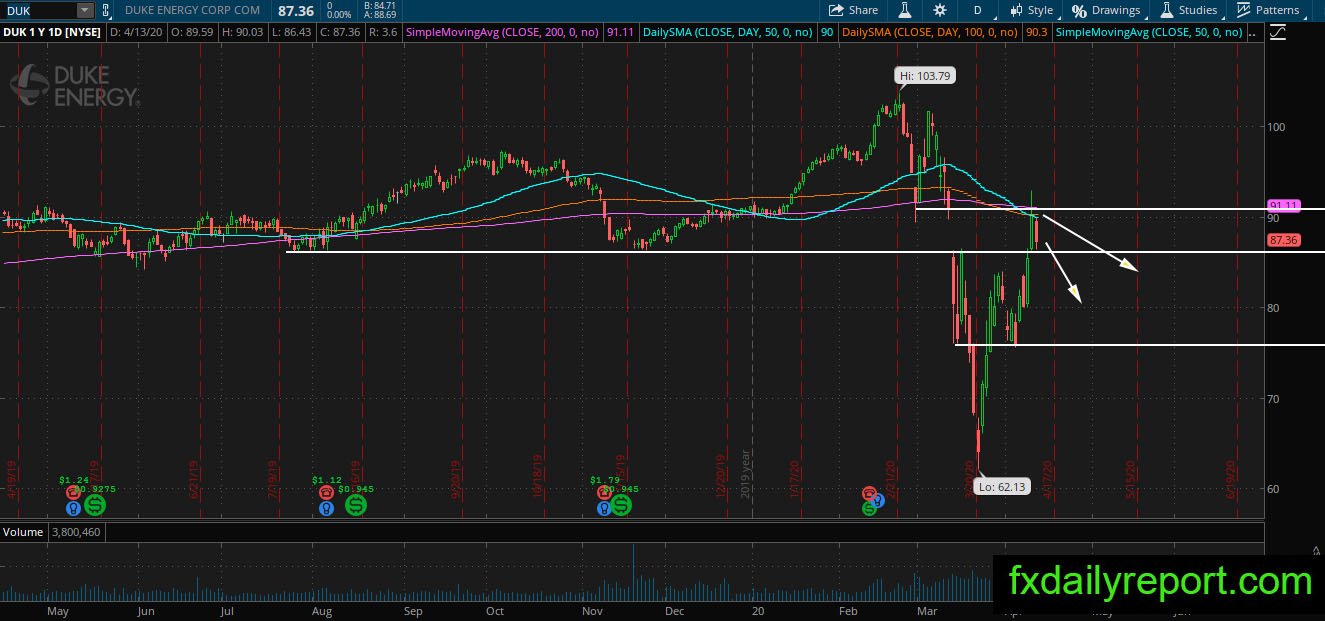The height and width of the screenshot is (621, 1325).
Task: Click the November green dividend dollar icon
Action: tap(620, 506)
